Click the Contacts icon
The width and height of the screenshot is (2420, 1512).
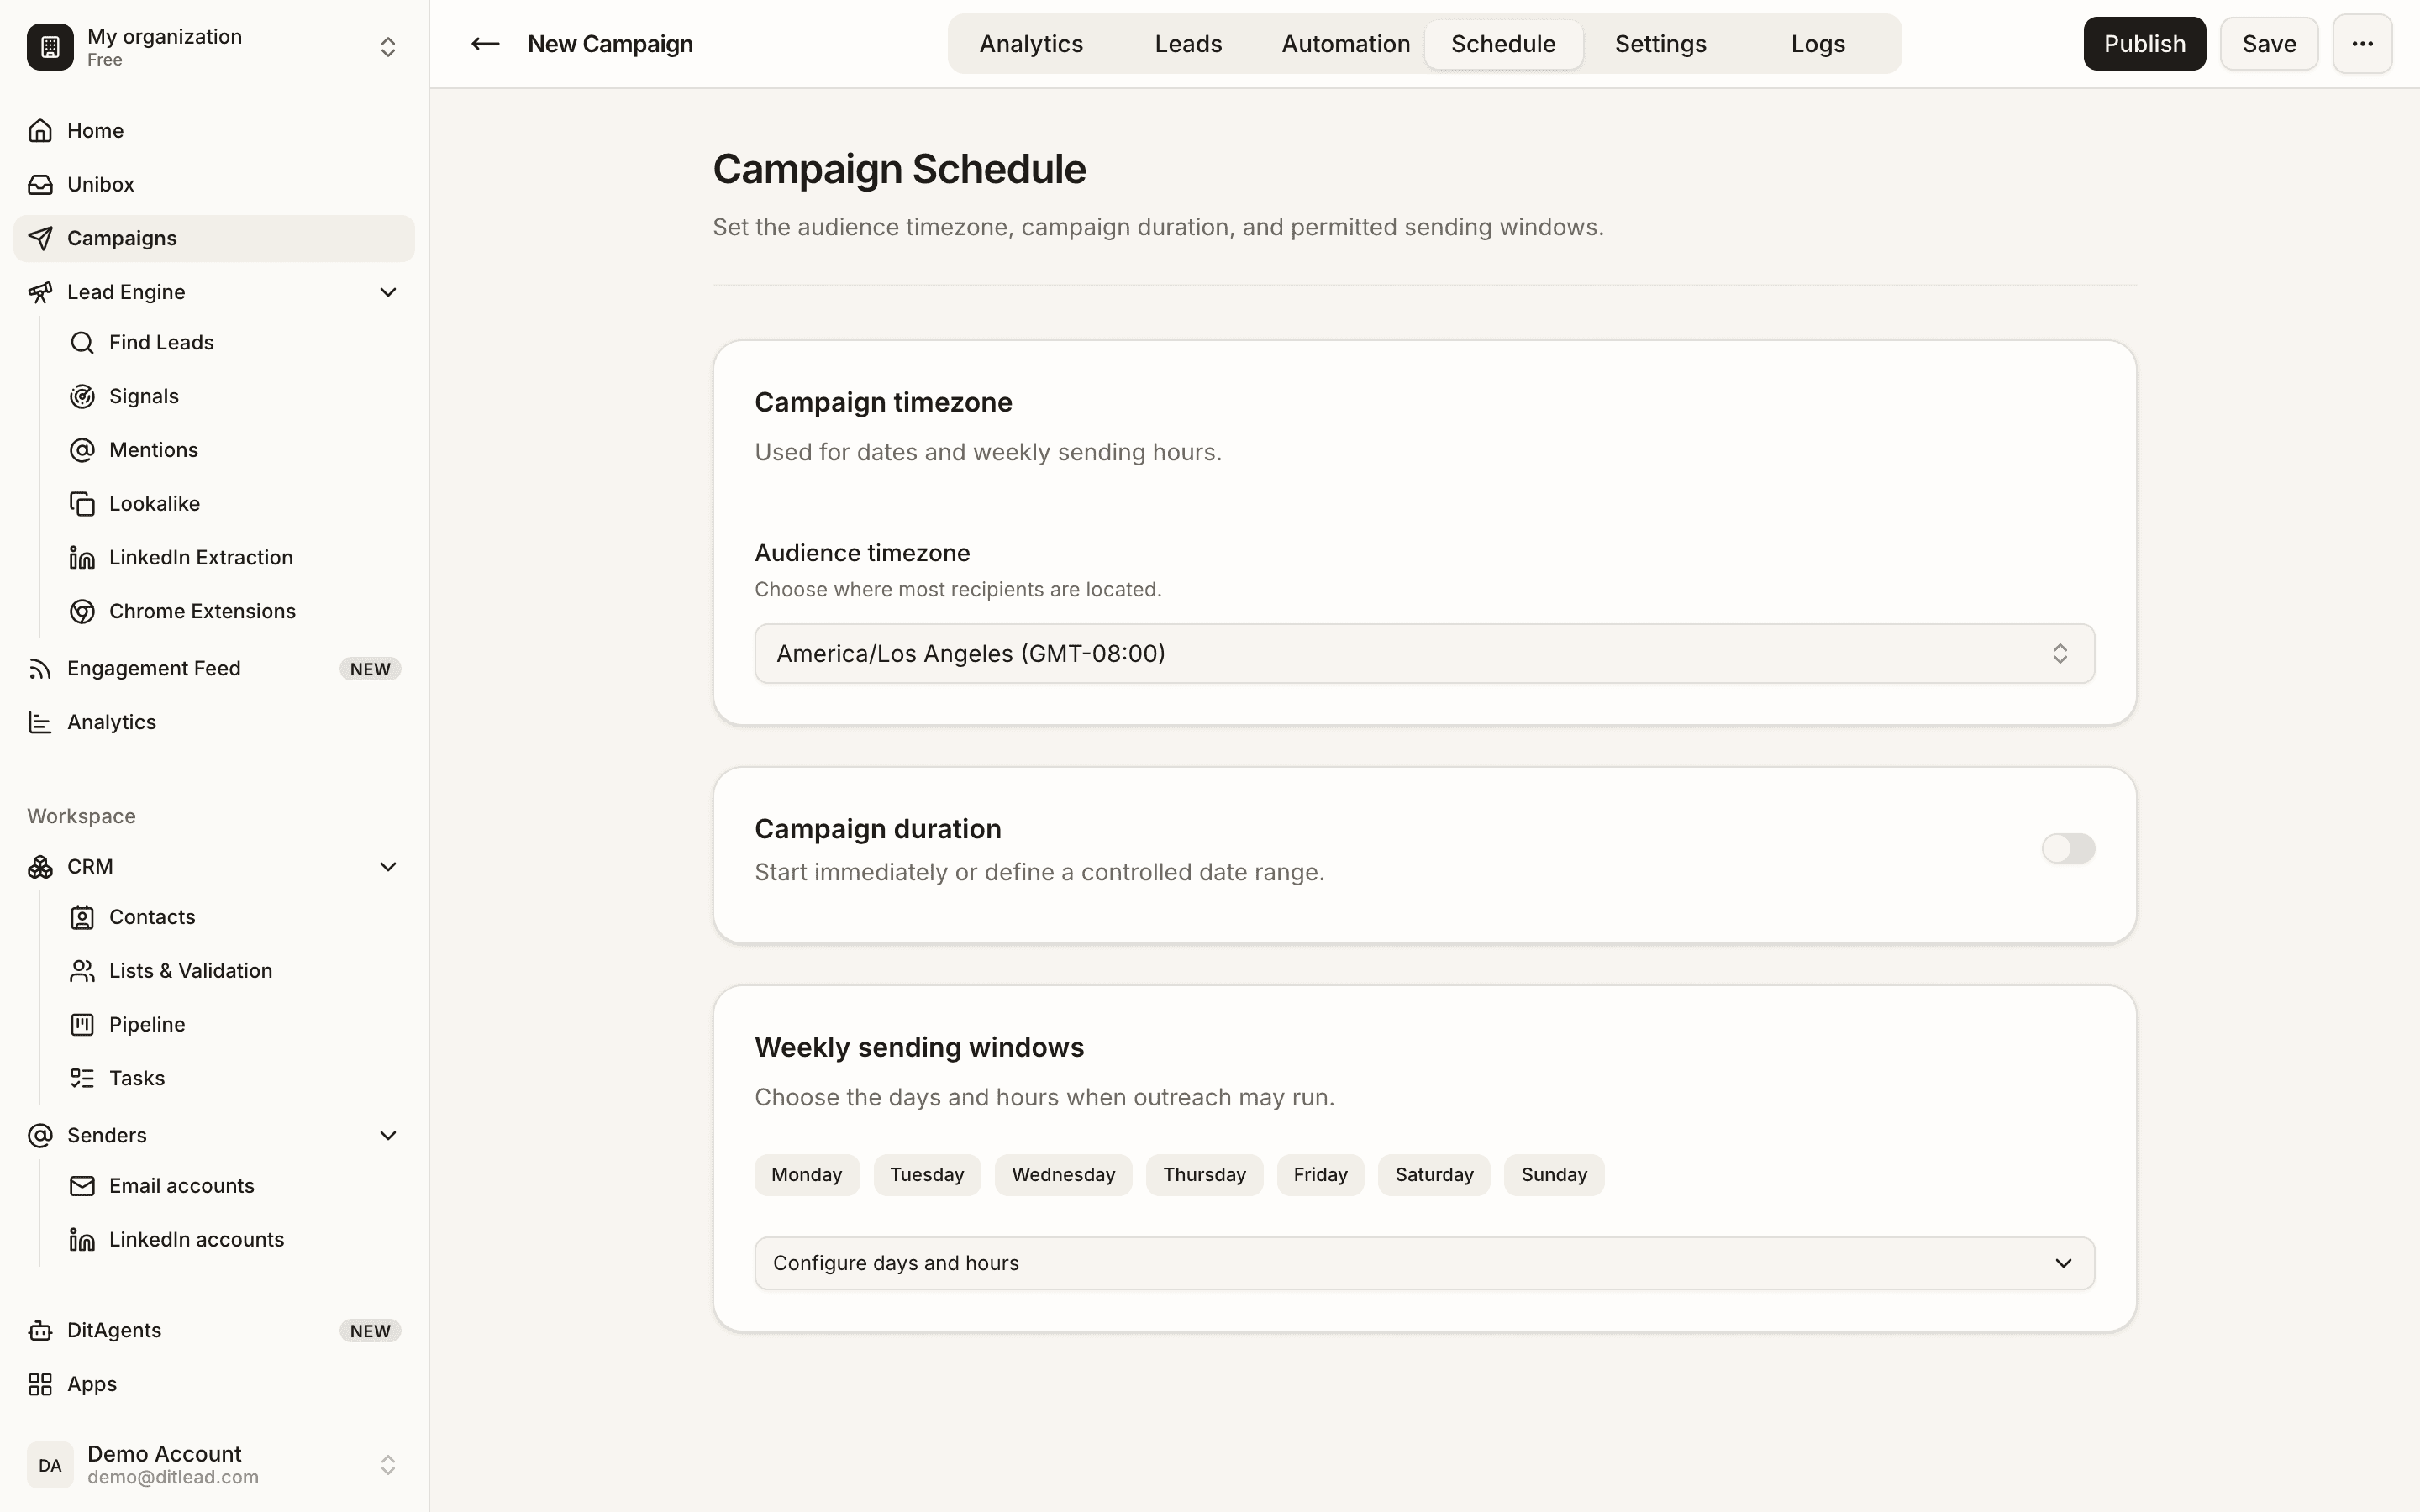click(82, 917)
